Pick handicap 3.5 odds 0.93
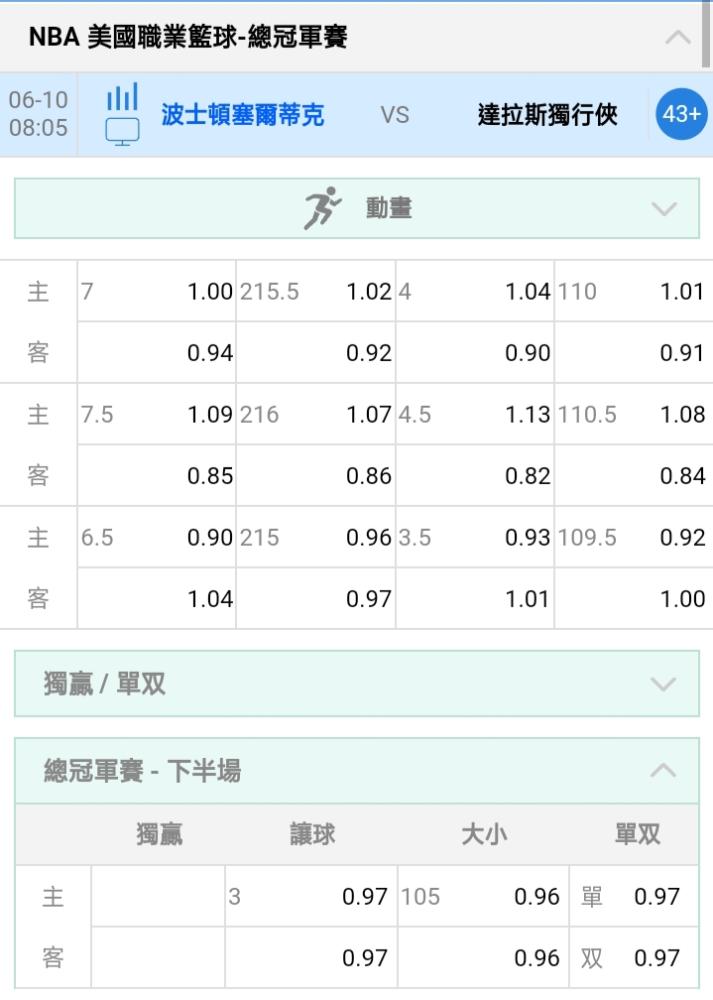 [x=474, y=538]
